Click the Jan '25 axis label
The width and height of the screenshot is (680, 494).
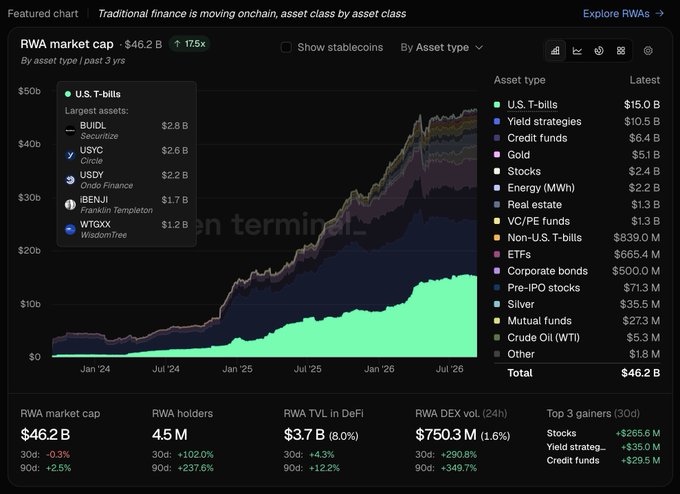pyautogui.click(x=237, y=369)
